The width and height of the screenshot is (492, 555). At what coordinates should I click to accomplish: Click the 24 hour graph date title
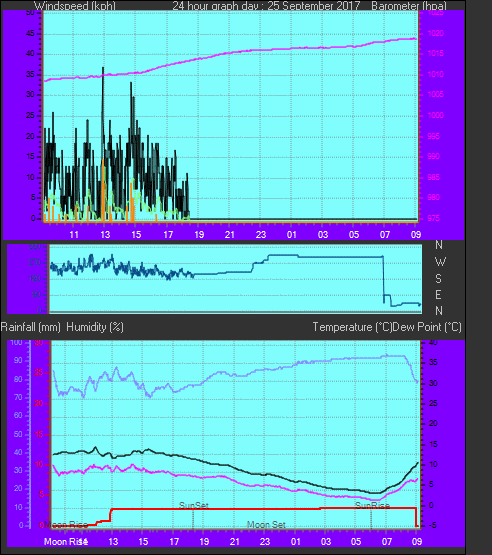(x=266, y=6)
